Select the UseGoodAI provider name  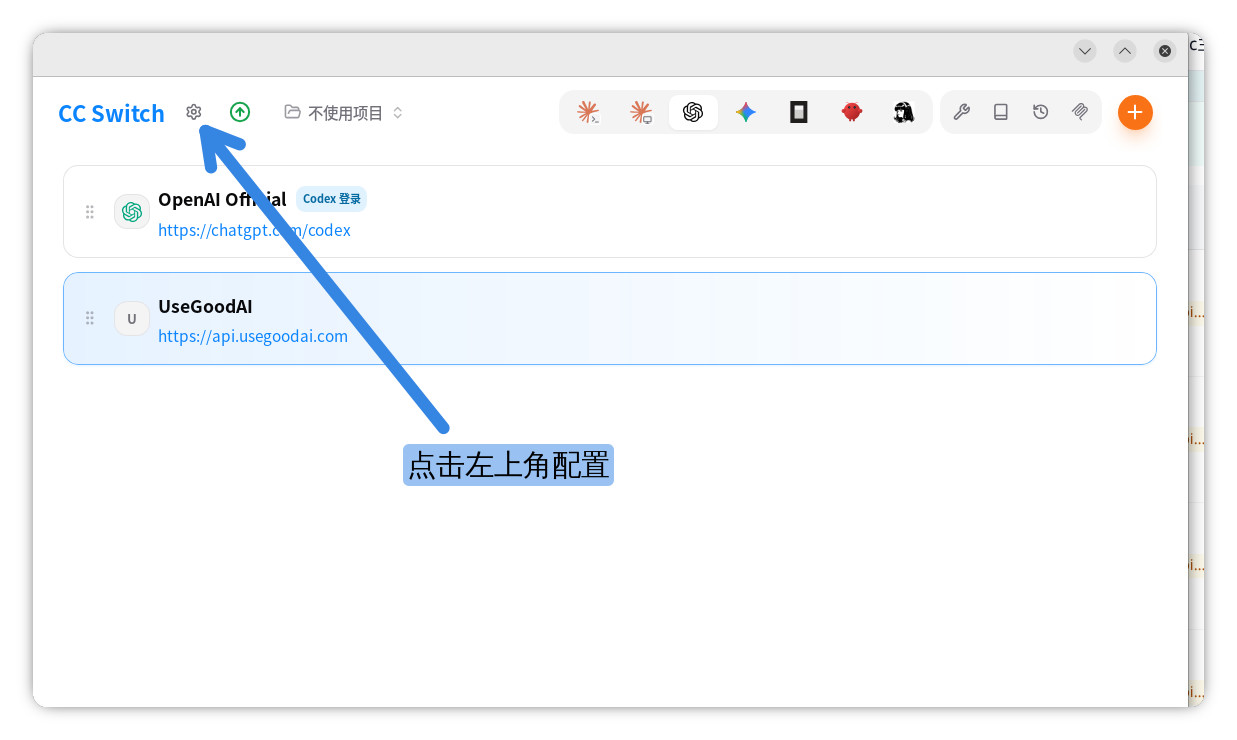tap(205, 306)
